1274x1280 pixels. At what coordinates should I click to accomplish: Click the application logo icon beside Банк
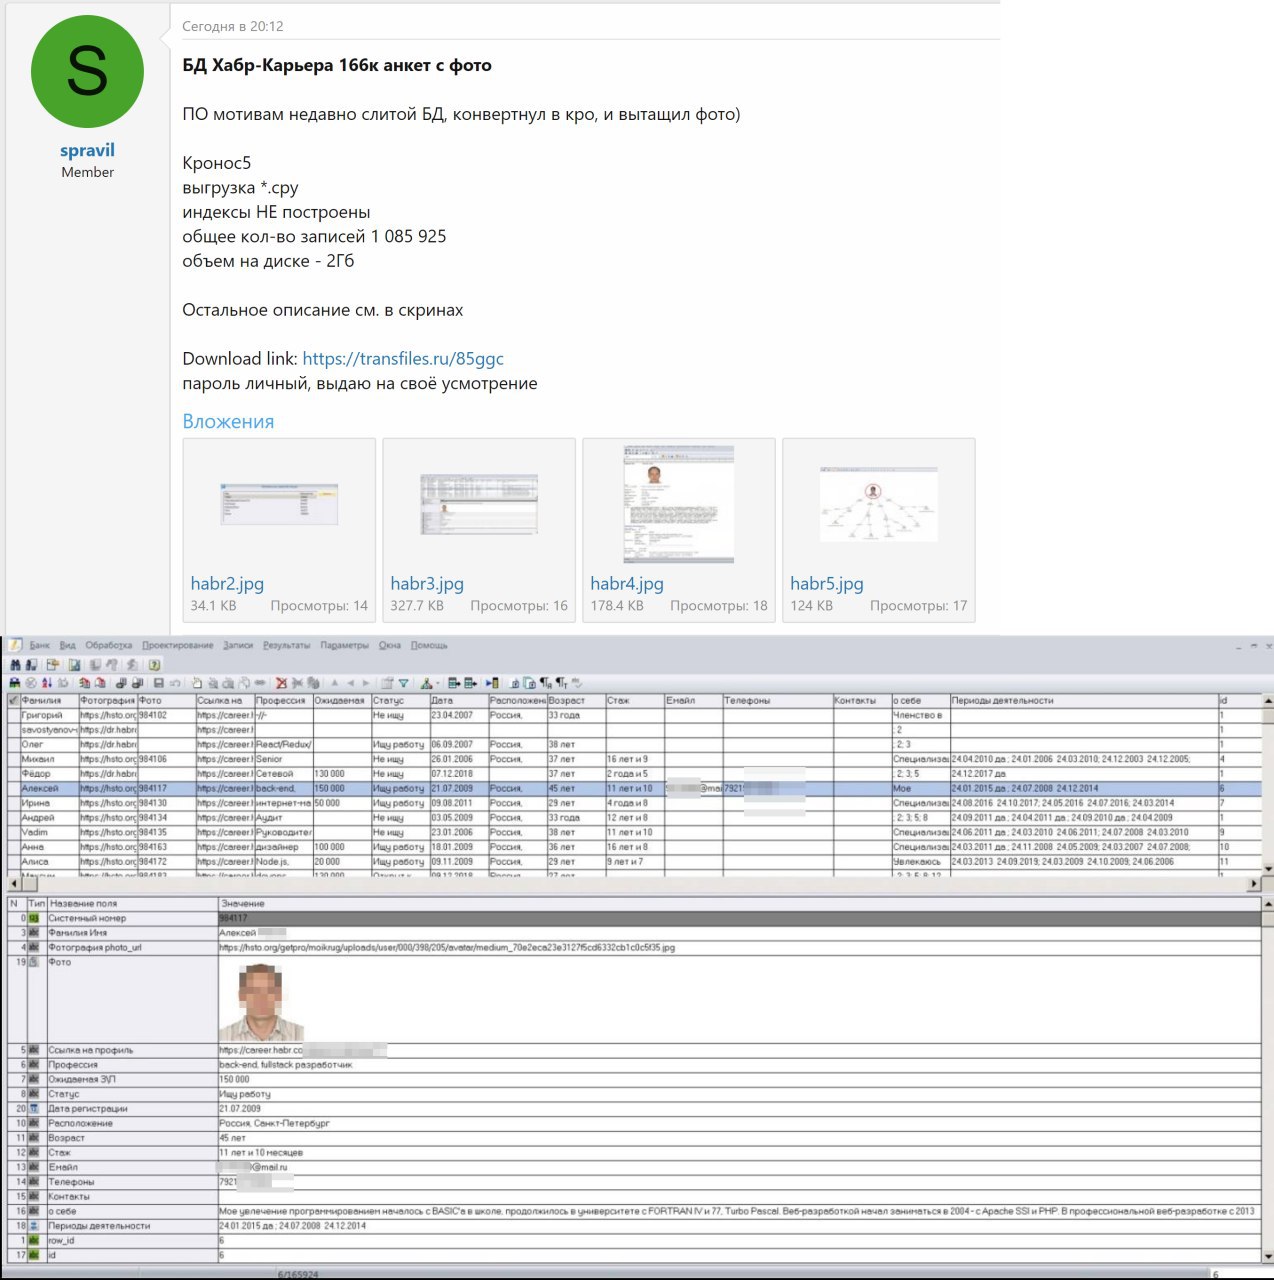[x=15, y=645]
